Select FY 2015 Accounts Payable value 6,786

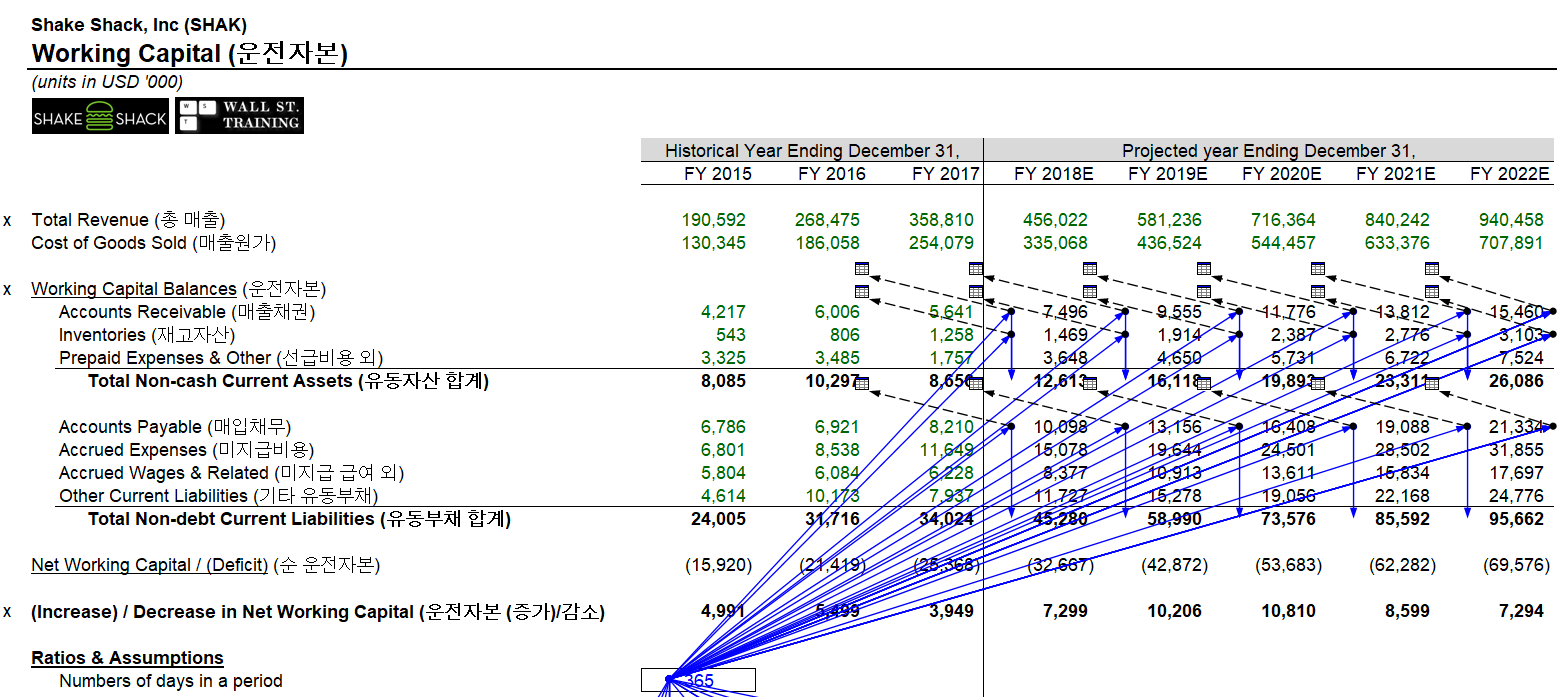click(723, 427)
